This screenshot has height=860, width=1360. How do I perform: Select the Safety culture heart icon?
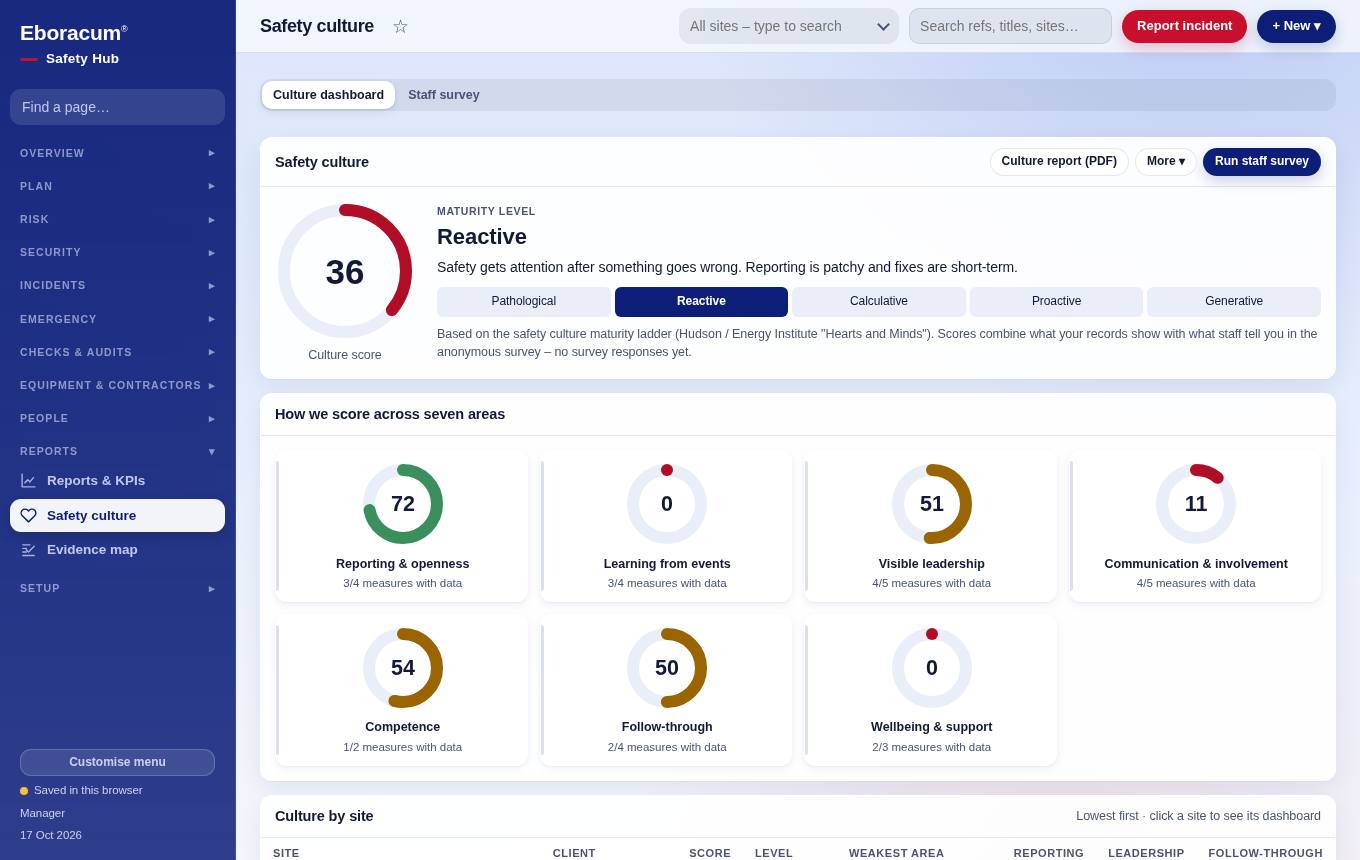[28, 516]
